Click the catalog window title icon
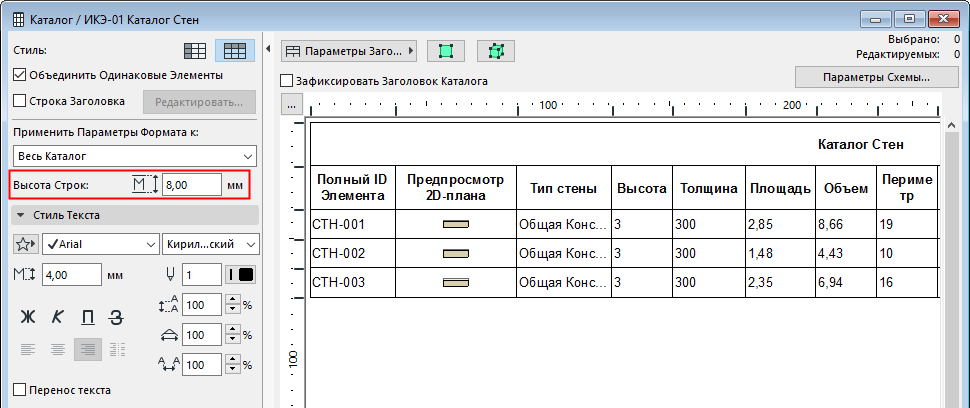The image size is (970, 408). (x=19, y=20)
